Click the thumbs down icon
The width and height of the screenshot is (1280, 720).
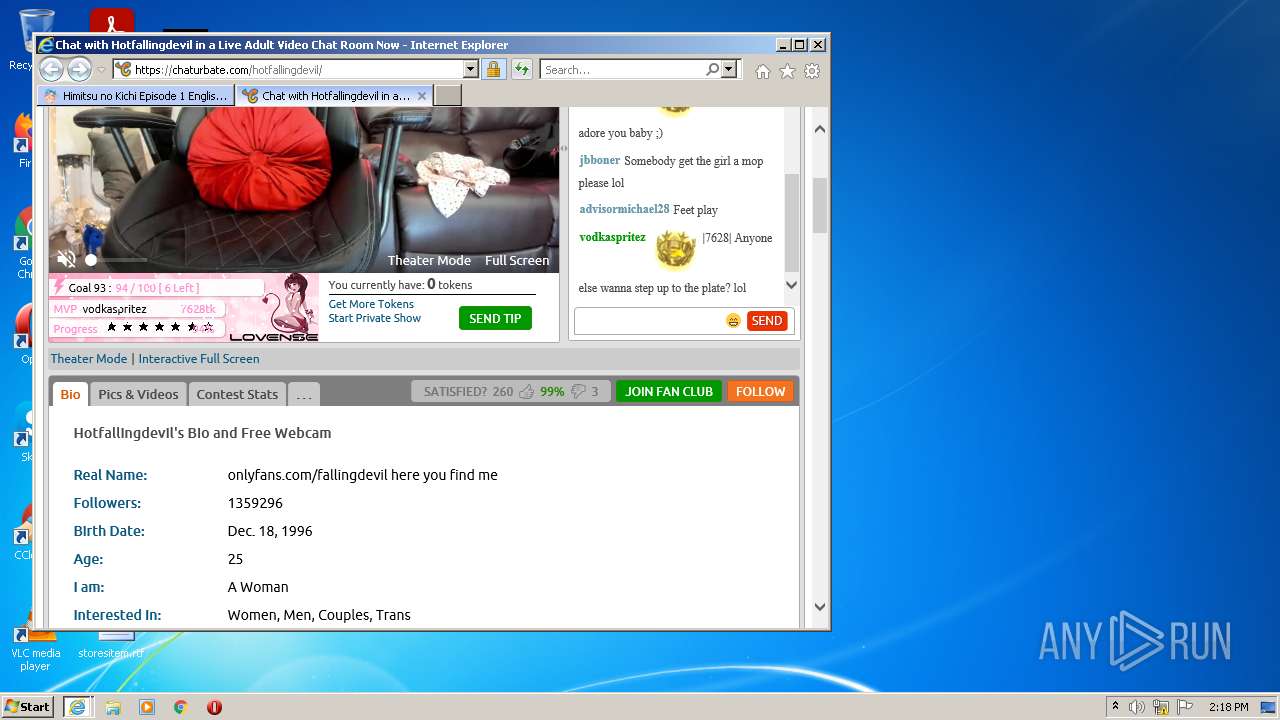pos(578,392)
